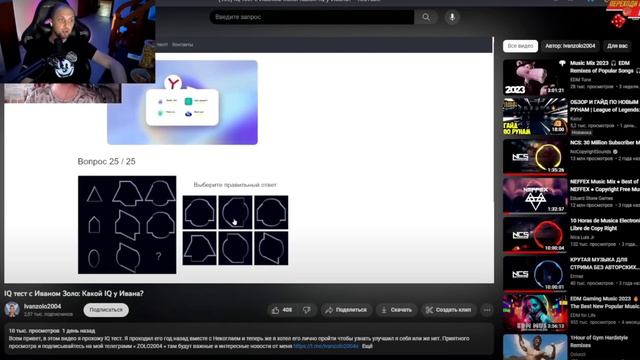Click video title IQ тест с Иваном Золо
Screen dimensions: 640x360
click(74, 293)
